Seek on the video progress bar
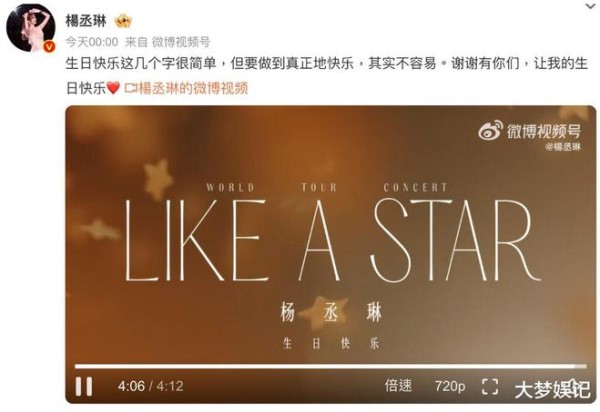The image size is (600, 412). pos(331,366)
